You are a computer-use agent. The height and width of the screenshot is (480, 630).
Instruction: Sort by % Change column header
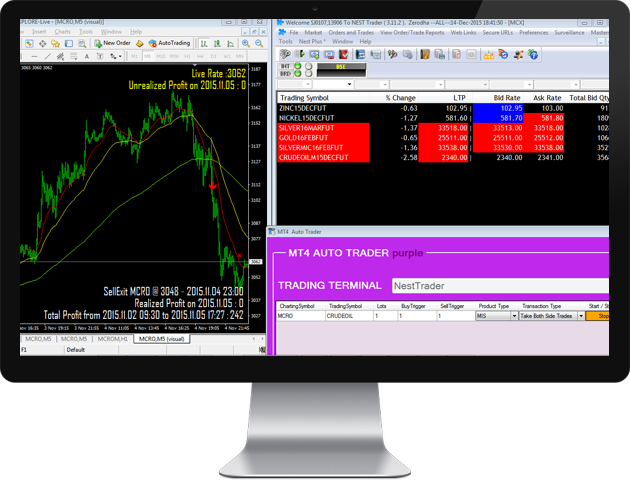click(x=401, y=98)
